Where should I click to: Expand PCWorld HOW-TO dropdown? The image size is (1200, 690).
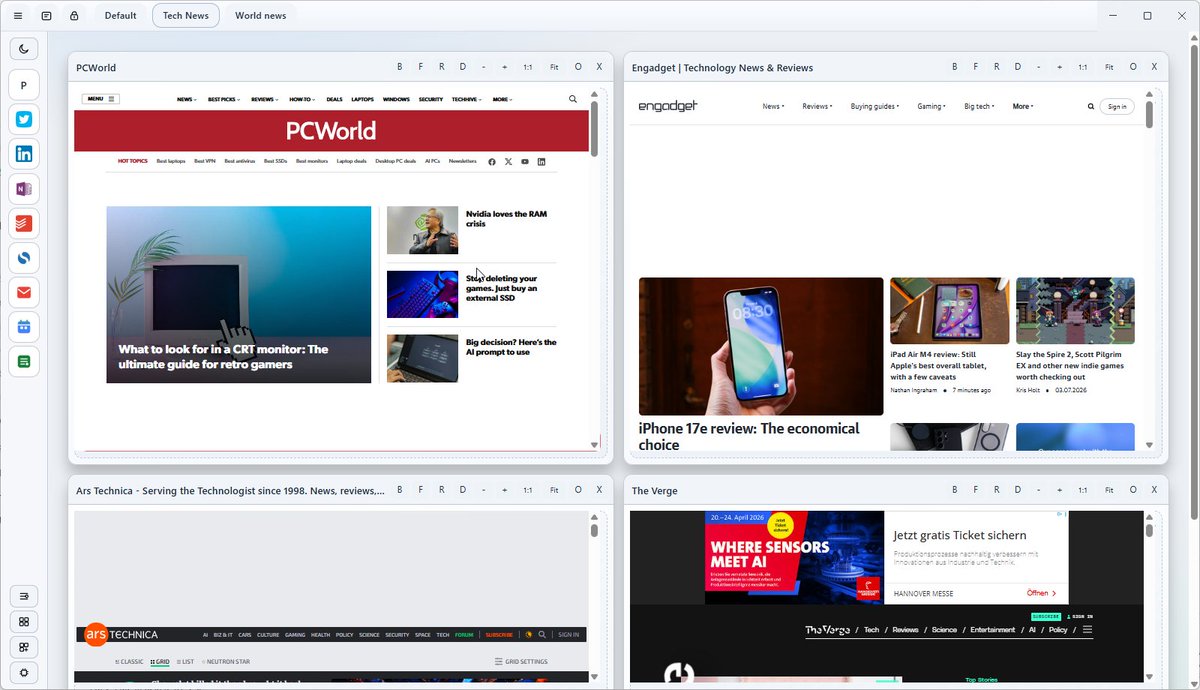[x=302, y=100]
